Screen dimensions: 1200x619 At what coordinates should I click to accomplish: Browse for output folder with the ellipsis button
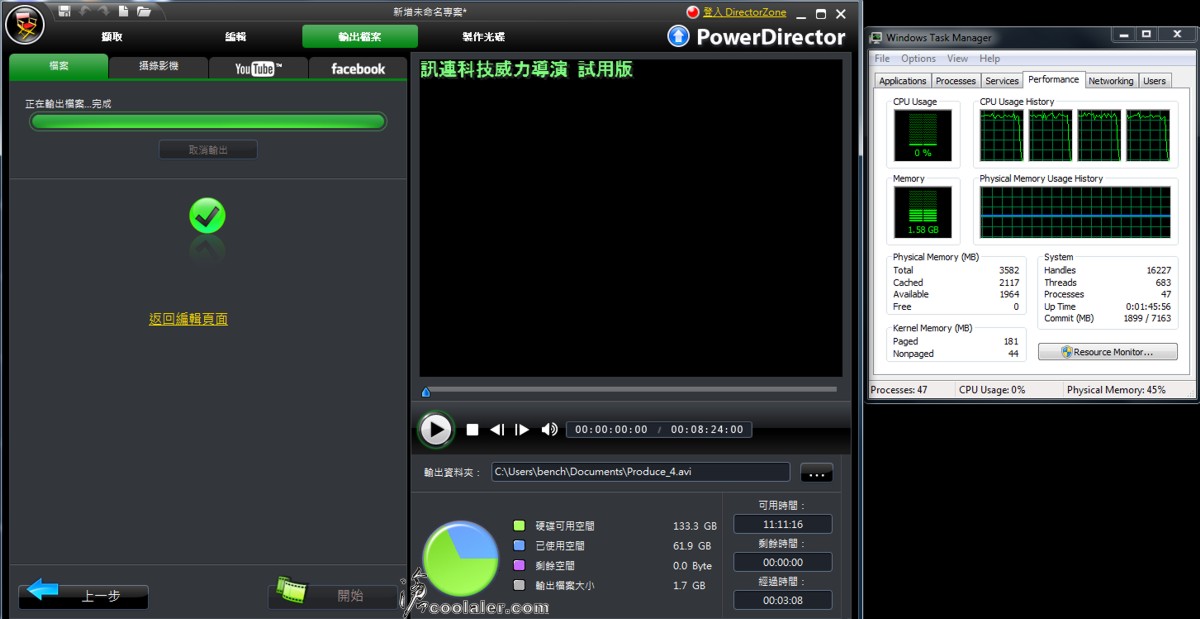tap(816, 472)
